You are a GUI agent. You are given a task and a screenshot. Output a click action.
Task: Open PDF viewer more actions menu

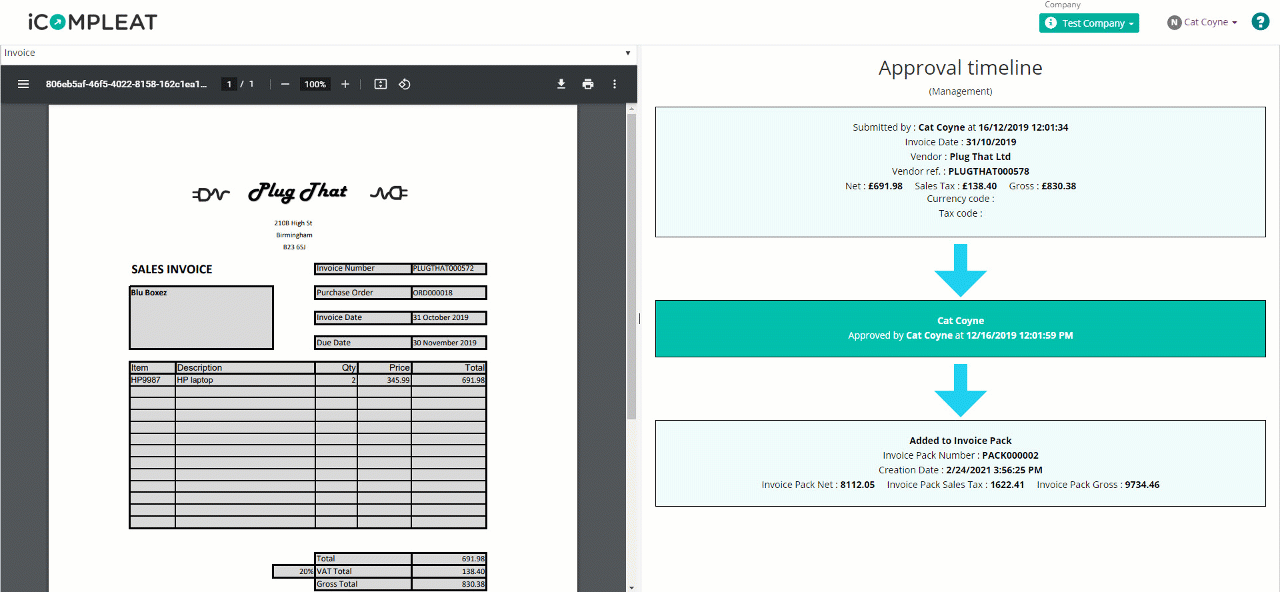coord(615,84)
